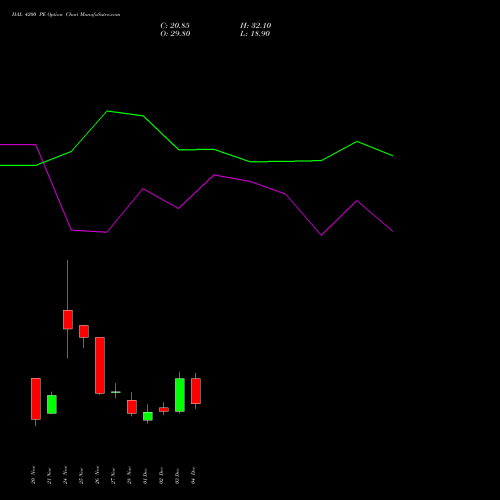Select the 01 Dec green candlestick
This screenshot has height=500, width=500.
(x=148, y=416)
